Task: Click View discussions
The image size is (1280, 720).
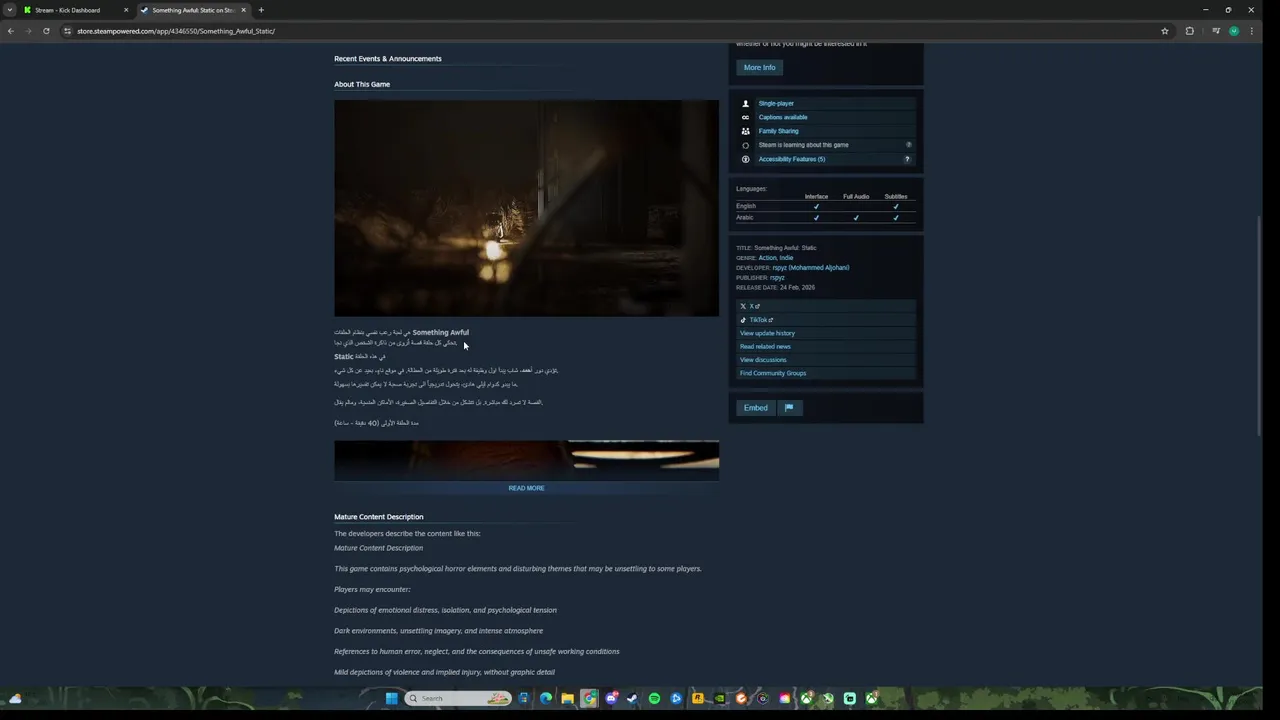Action: tap(825, 360)
